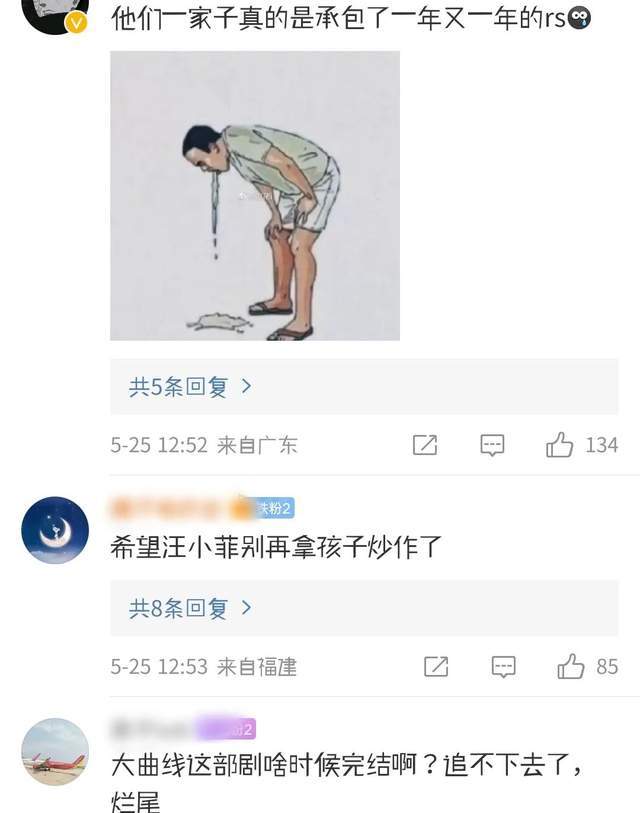Share the 12:53 Fujian comment
The image size is (640, 813).
436,666
